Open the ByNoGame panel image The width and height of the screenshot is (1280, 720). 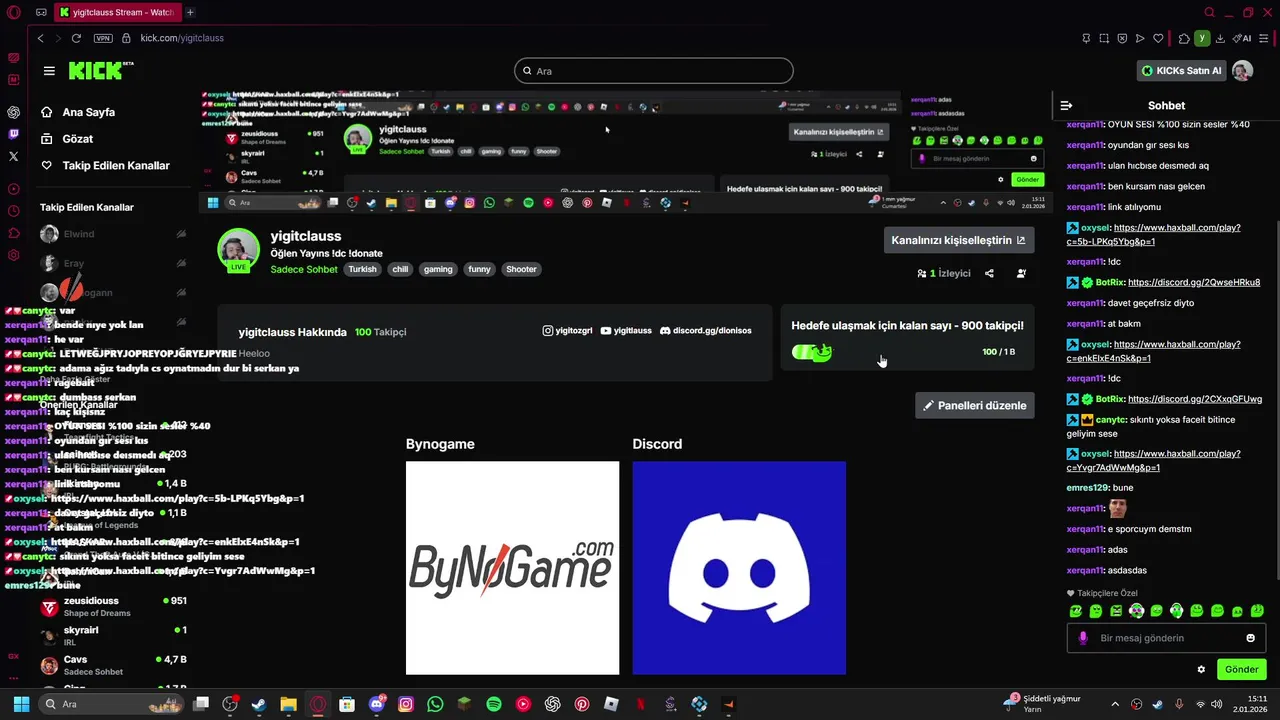click(512, 568)
